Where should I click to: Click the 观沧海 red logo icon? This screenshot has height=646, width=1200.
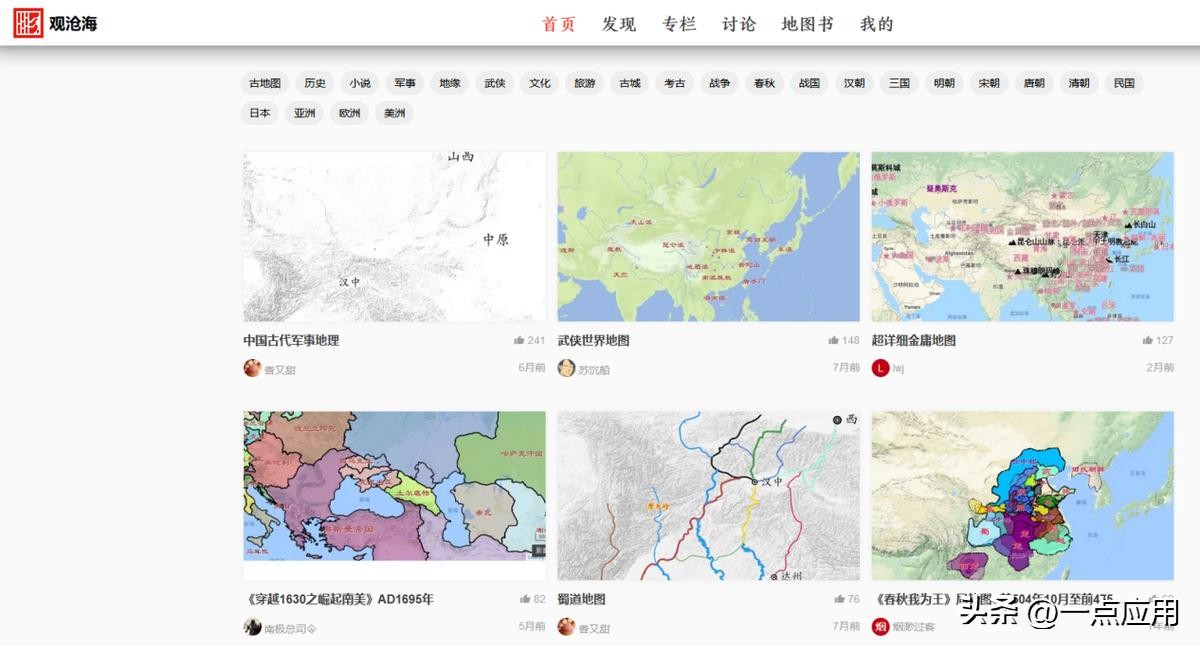[28, 23]
